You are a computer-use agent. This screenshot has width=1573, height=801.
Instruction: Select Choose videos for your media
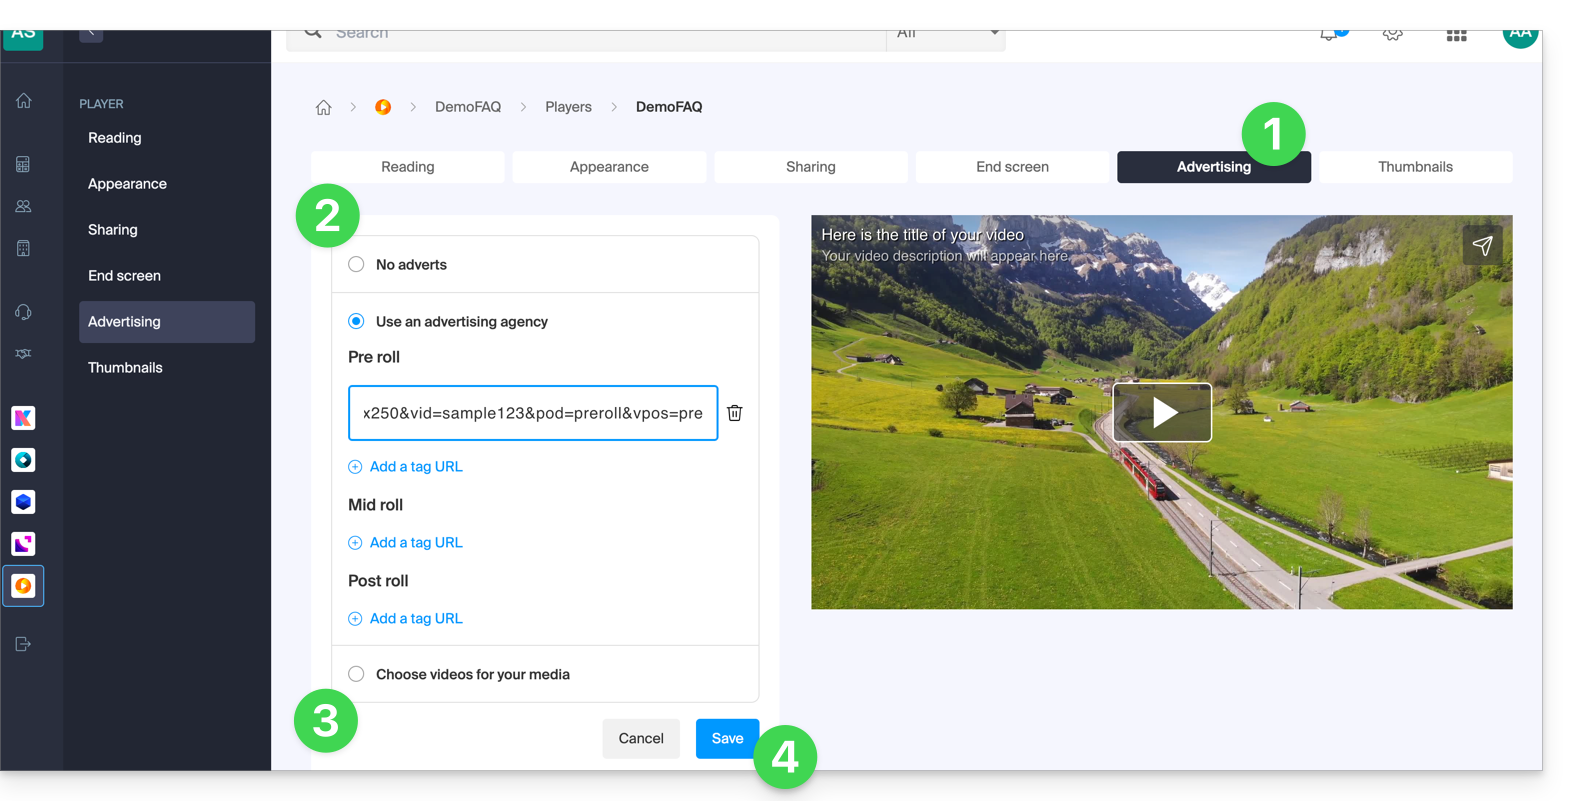(x=356, y=674)
